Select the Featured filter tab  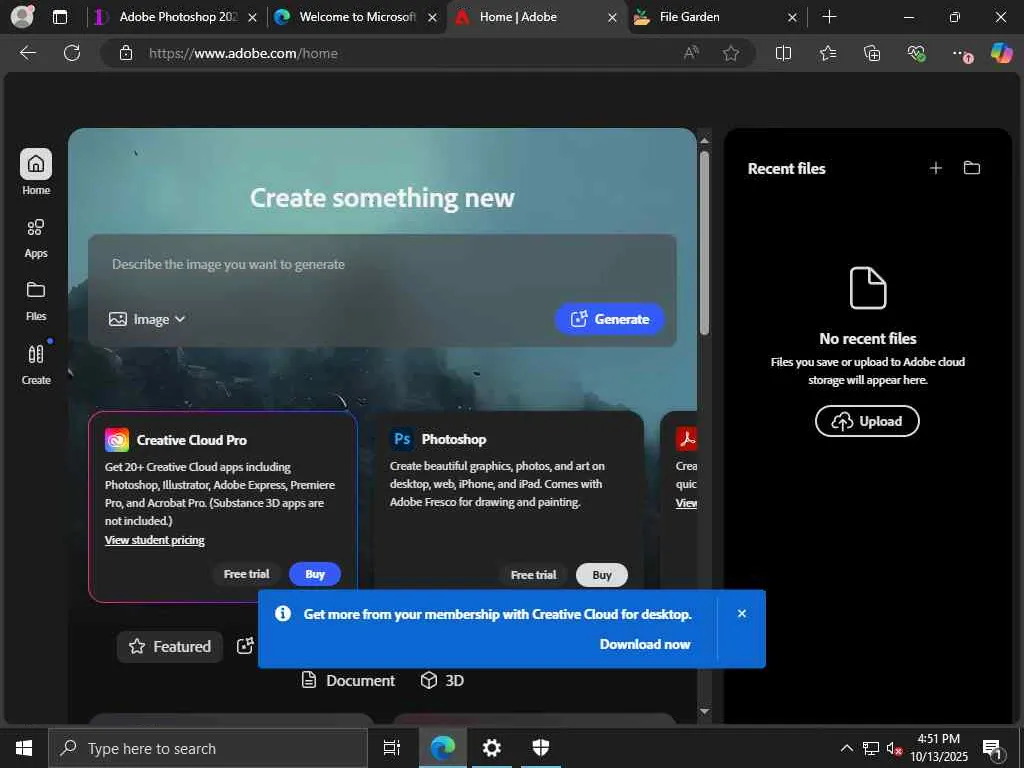tap(170, 647)
